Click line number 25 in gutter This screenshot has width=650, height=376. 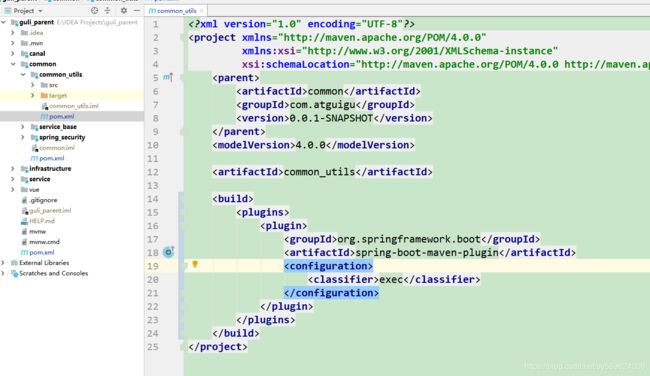(153, 347)
